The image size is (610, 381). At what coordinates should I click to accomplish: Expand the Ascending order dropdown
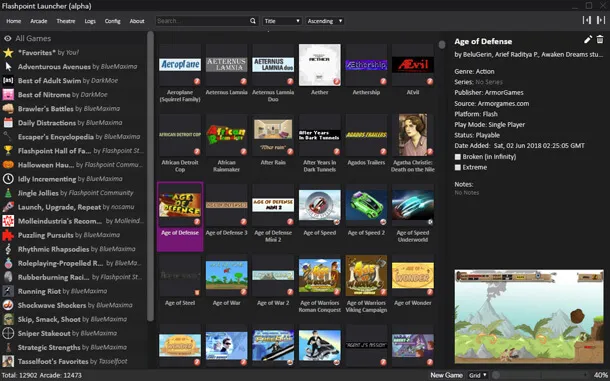pos(325,21)
